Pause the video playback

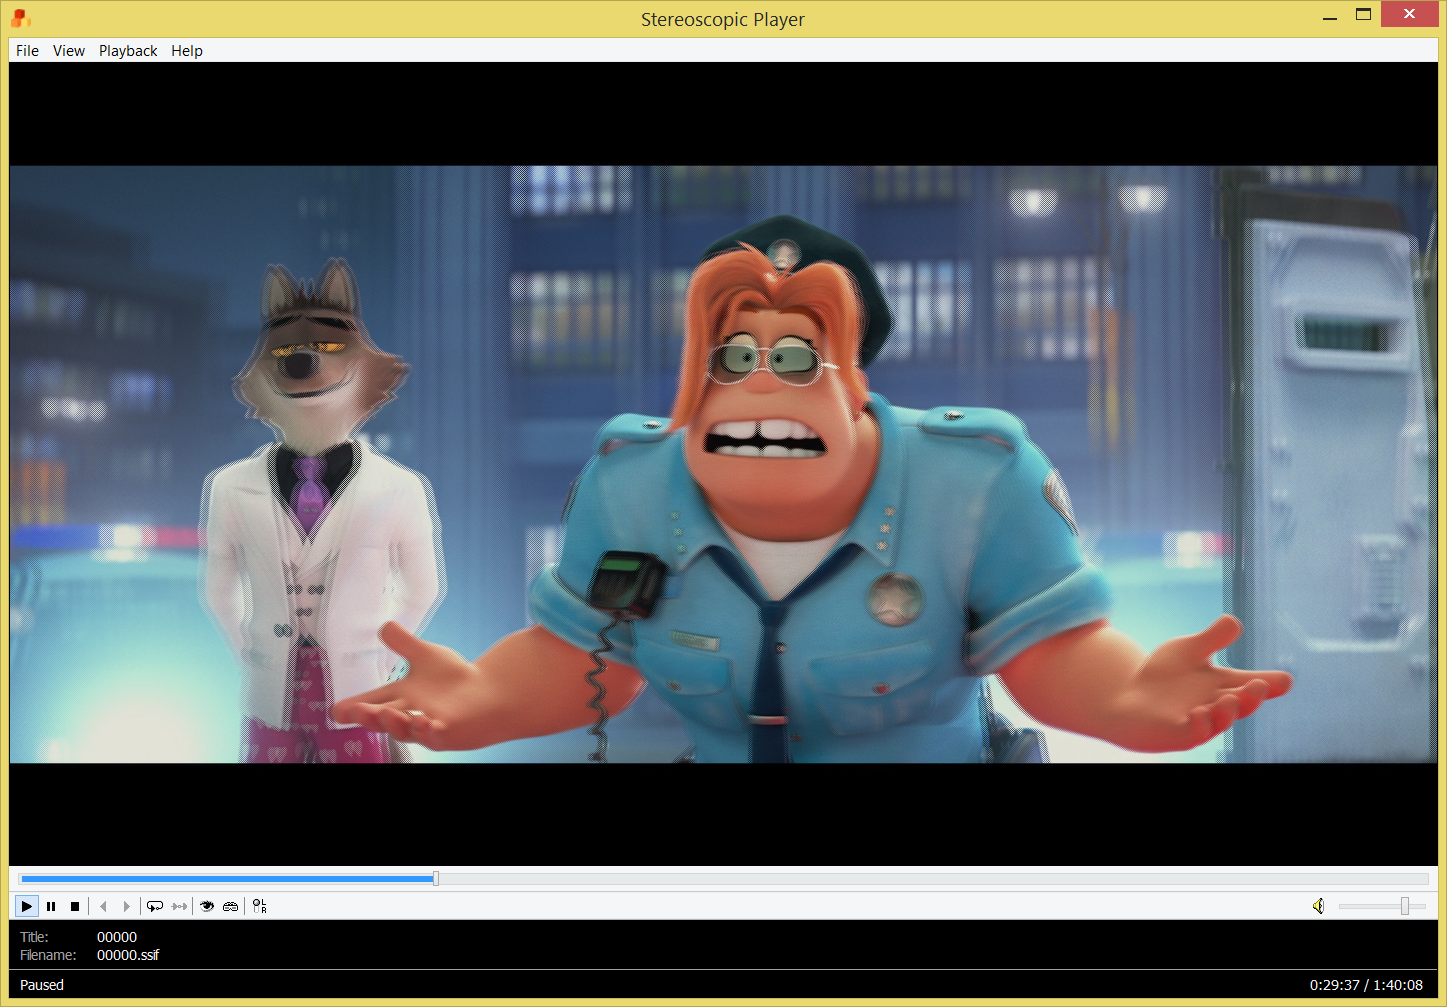(51, 906)
